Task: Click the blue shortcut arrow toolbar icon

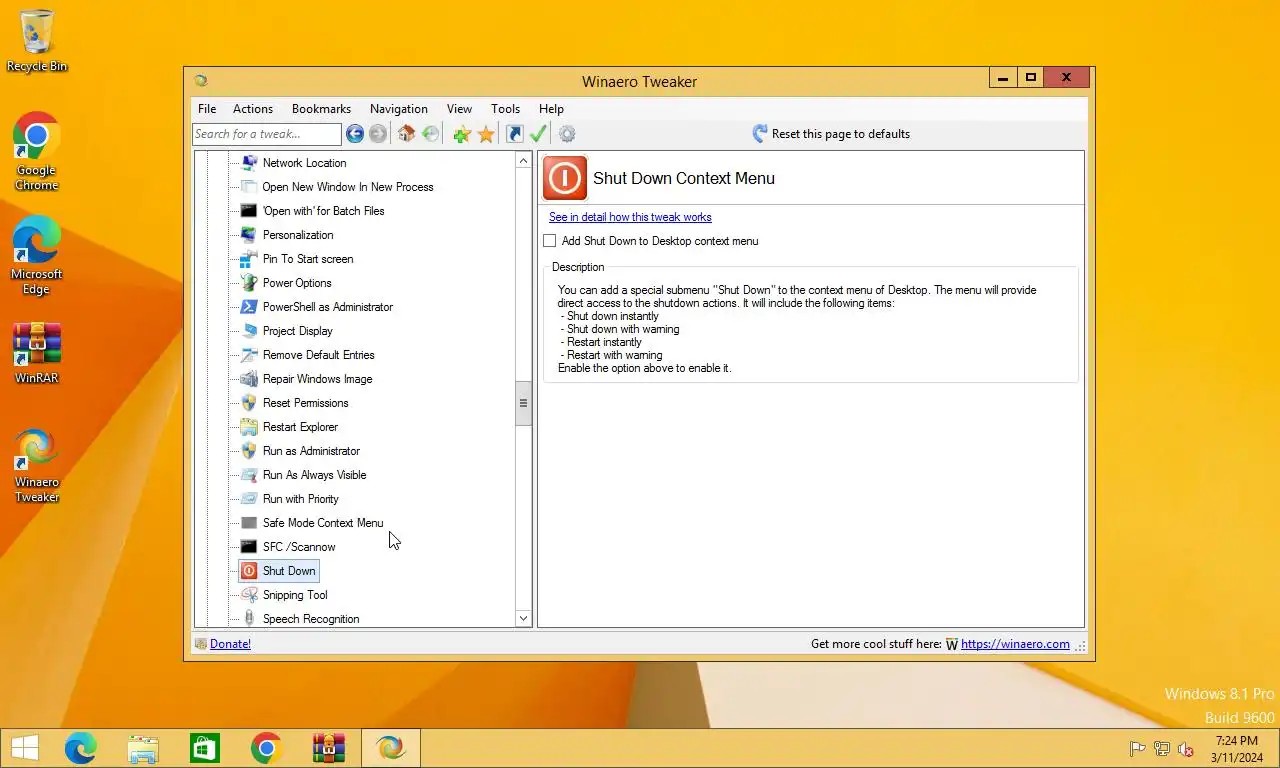Action: click(x=514, y=134)
